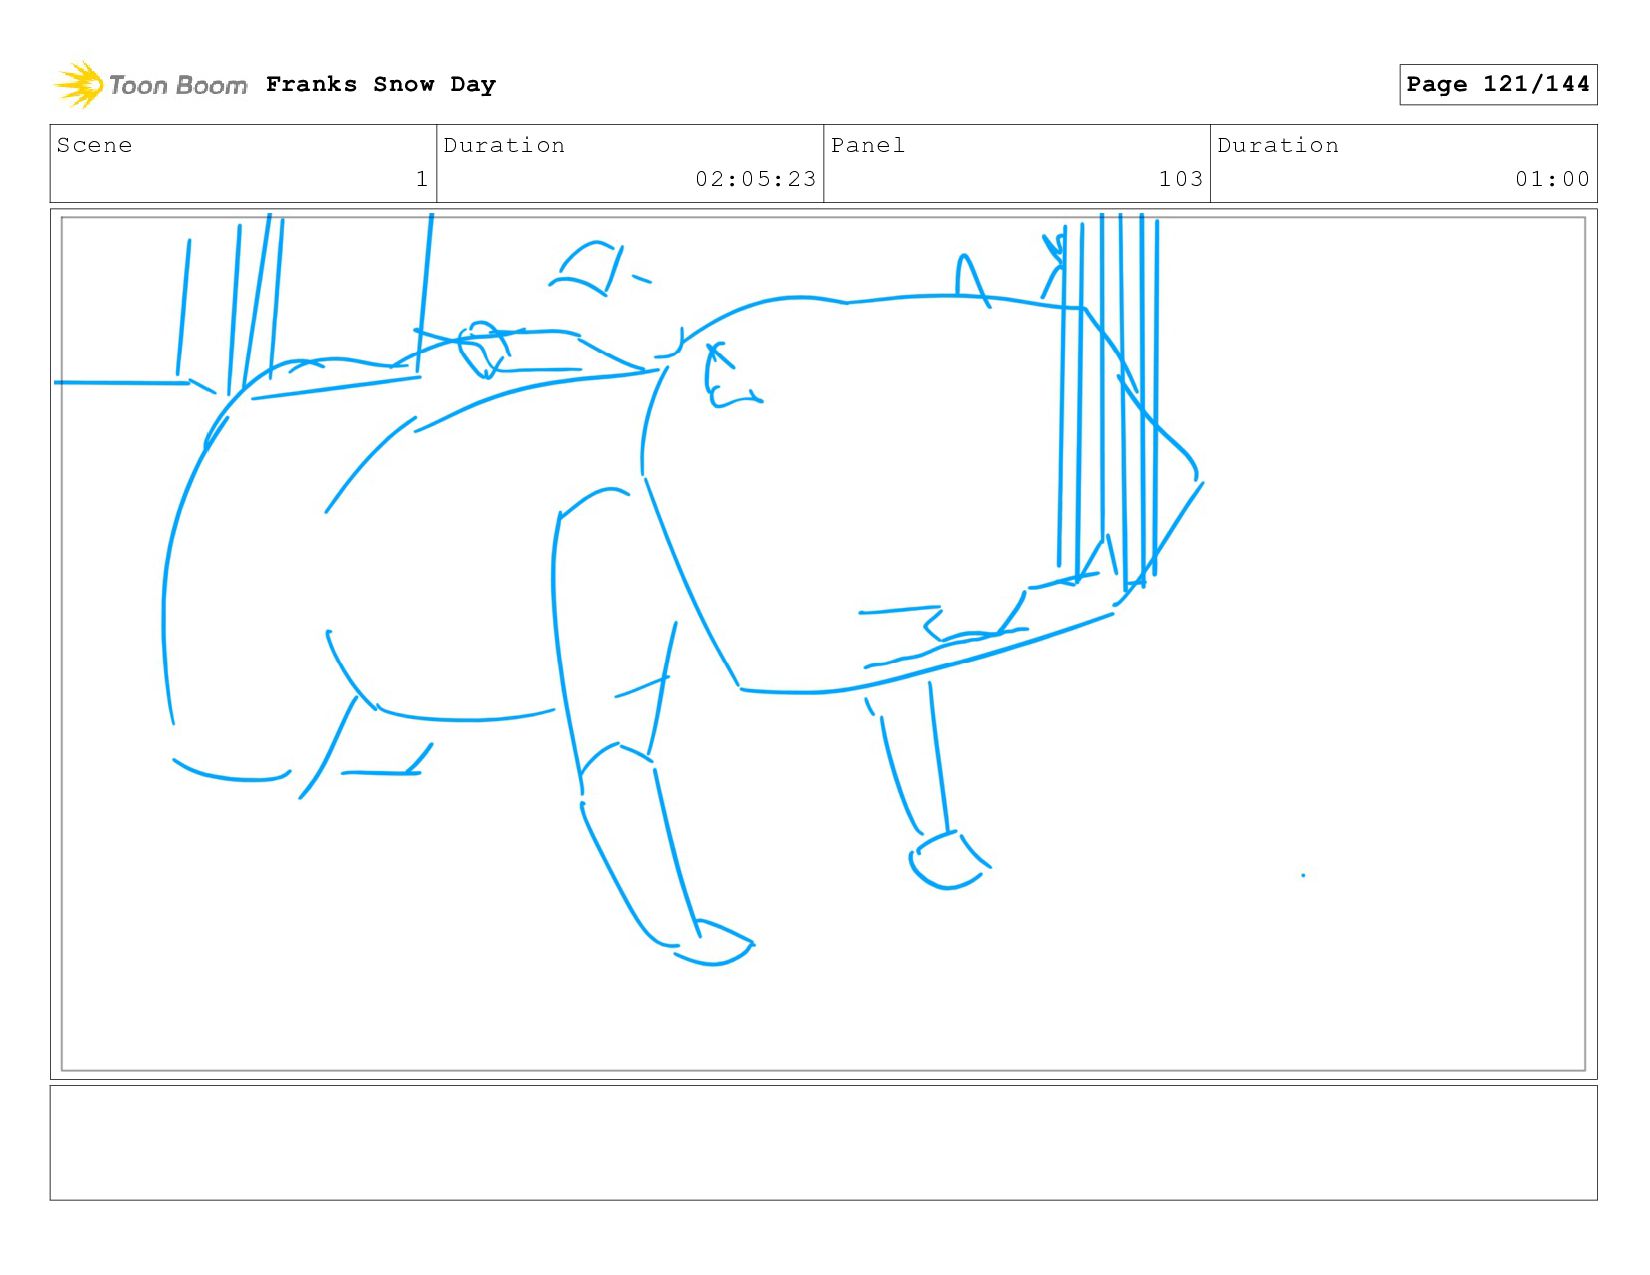Click the scene duration '02:05:23'

(x=756, y=179)
